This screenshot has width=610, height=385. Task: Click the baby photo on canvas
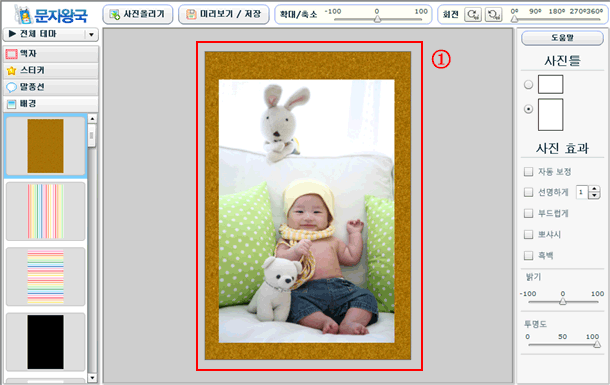click(307, 211)
